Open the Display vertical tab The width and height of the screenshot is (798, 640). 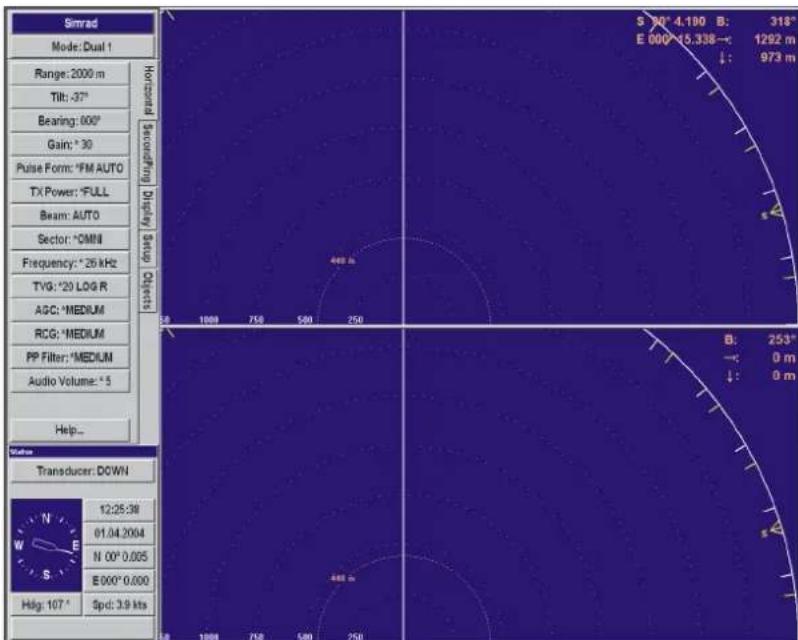[x=148, y=209]
